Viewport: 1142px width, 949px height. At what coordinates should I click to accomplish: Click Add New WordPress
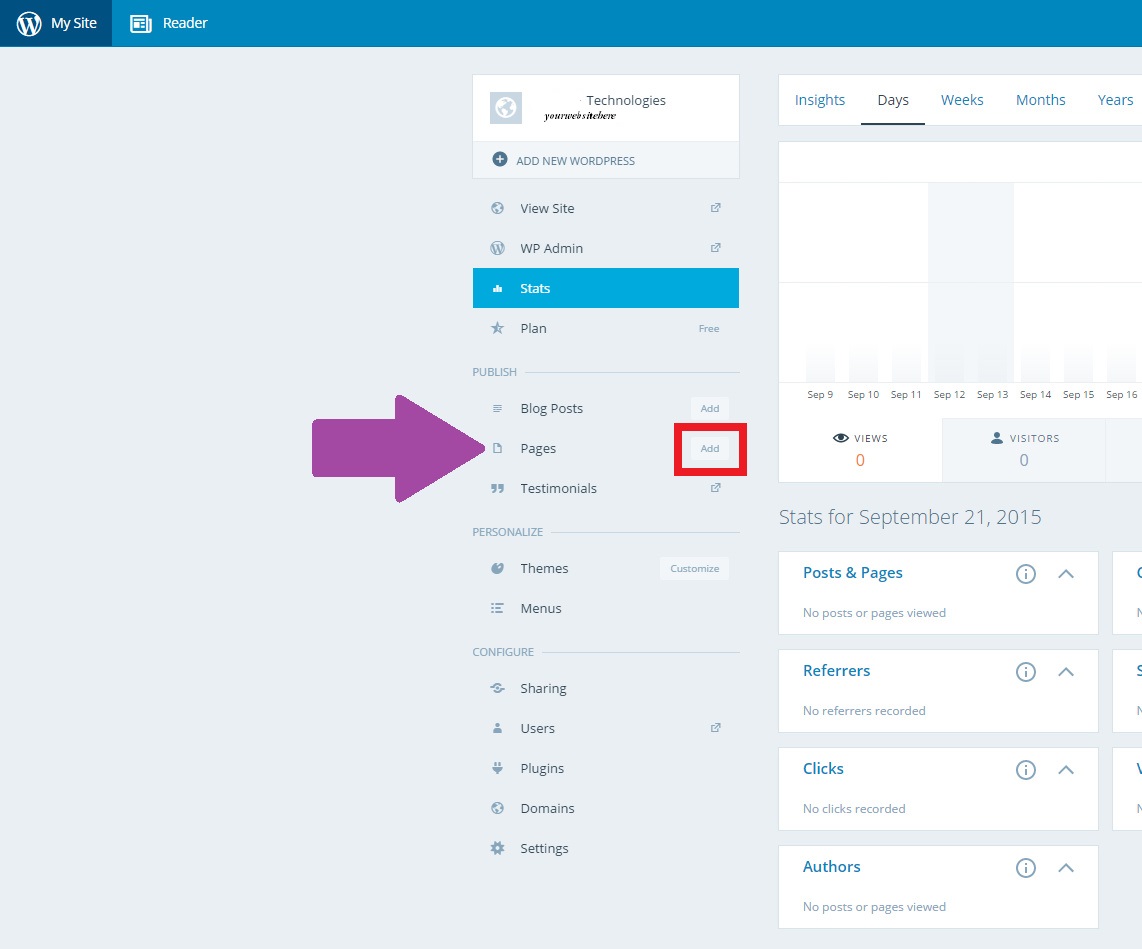pos(575,160)
